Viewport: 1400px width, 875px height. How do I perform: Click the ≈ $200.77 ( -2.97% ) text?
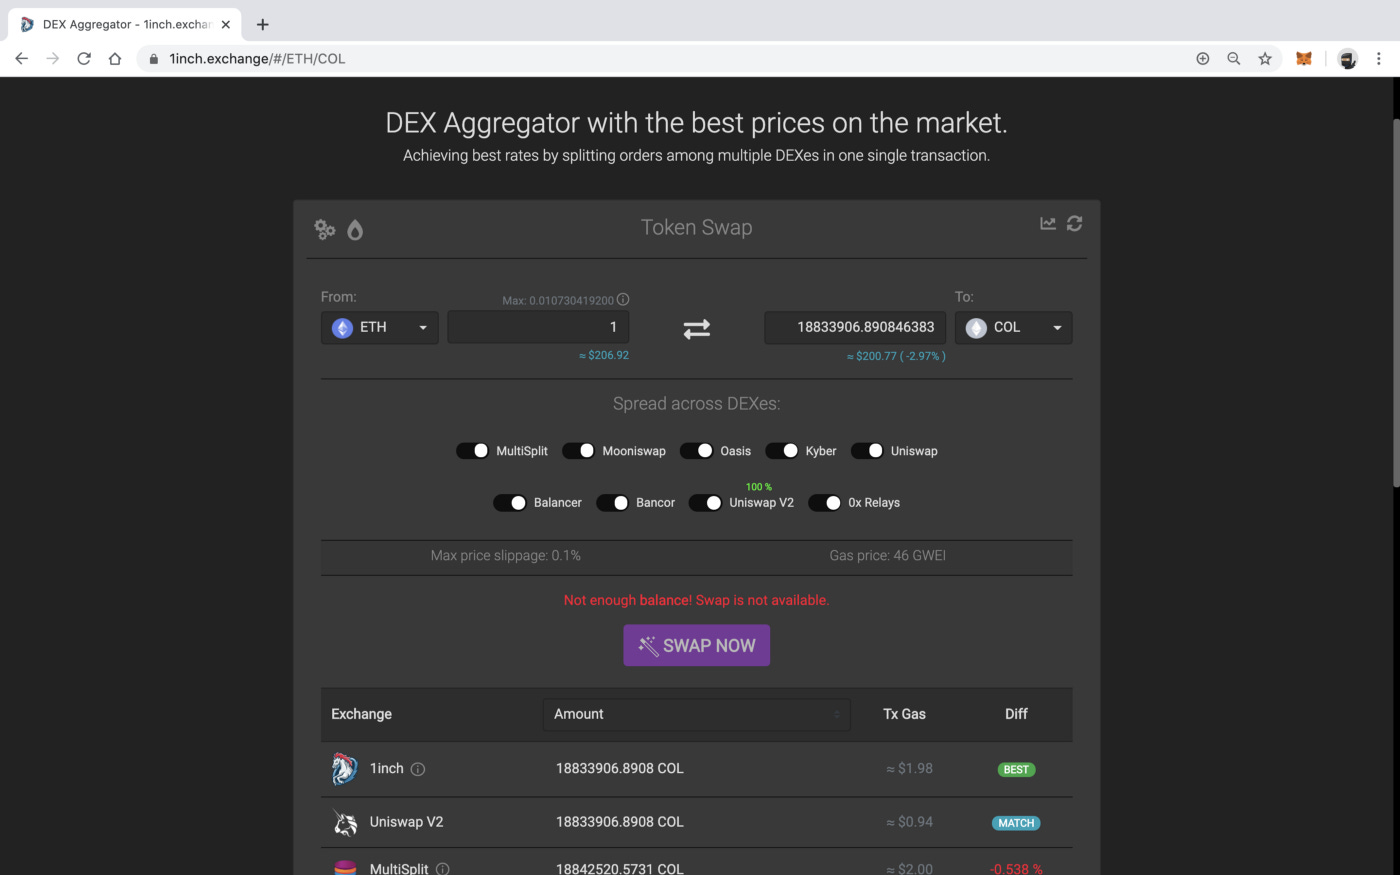(896, 356)
